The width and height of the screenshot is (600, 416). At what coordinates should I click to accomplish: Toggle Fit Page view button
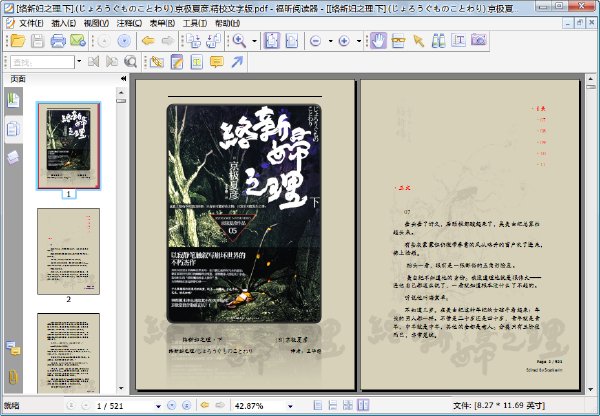271,41
